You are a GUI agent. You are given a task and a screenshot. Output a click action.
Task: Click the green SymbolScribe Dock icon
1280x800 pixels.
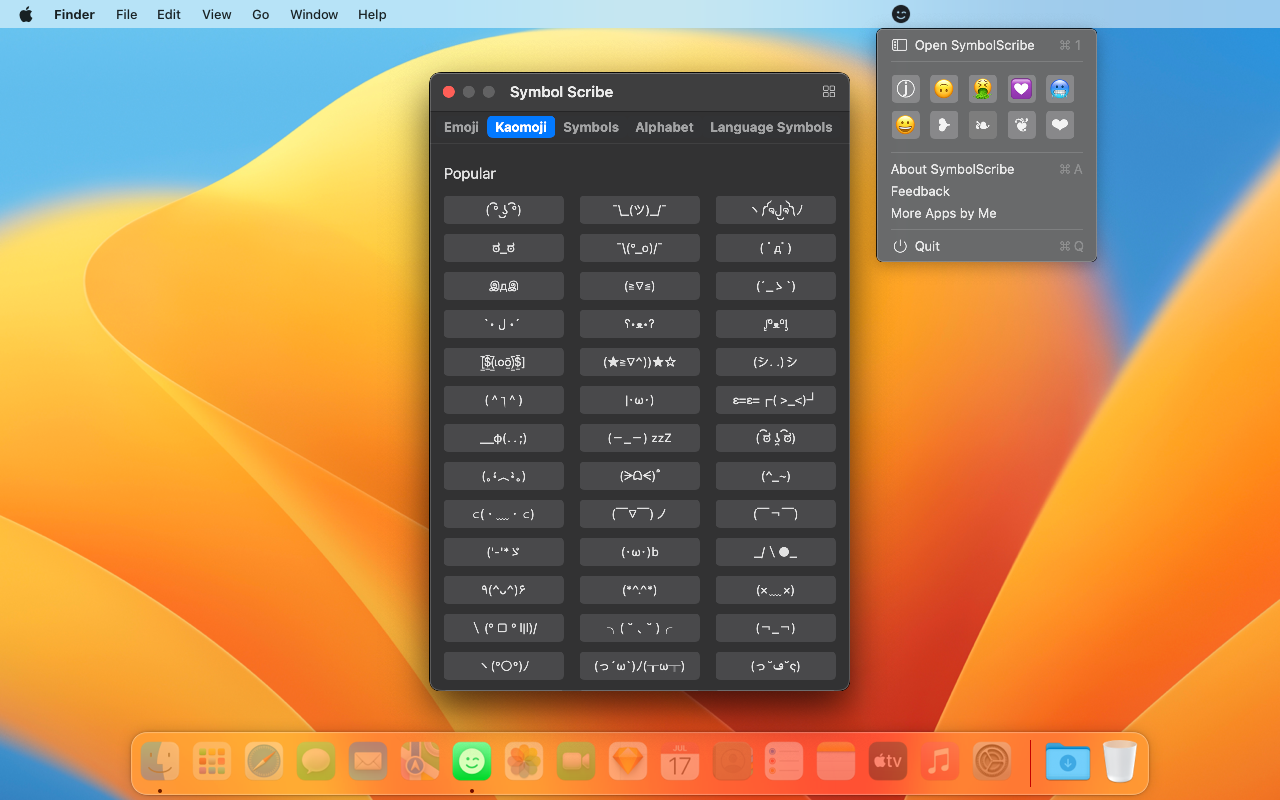(472, 762)
